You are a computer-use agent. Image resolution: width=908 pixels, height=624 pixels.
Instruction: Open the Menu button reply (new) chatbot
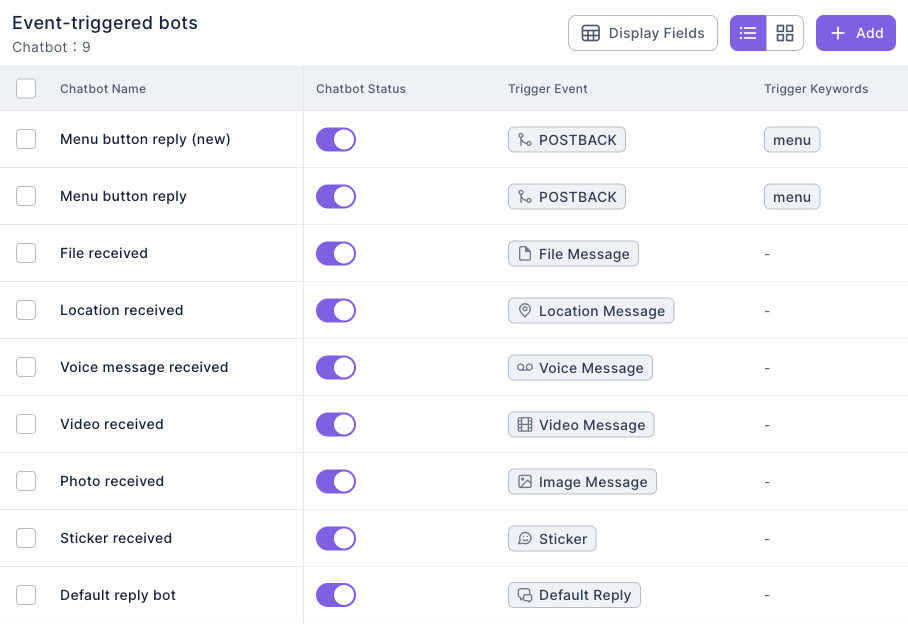coord(145,140)
